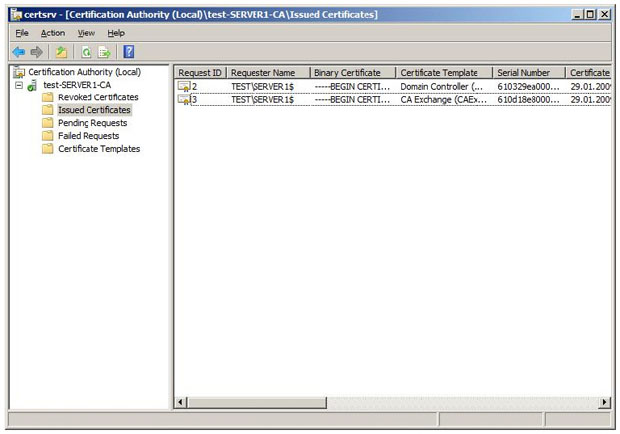Image resolution: width=620 pixels, height=434 pixels.
Task: Select test-SERVER1-CA tree label
Action: (77, 85)
